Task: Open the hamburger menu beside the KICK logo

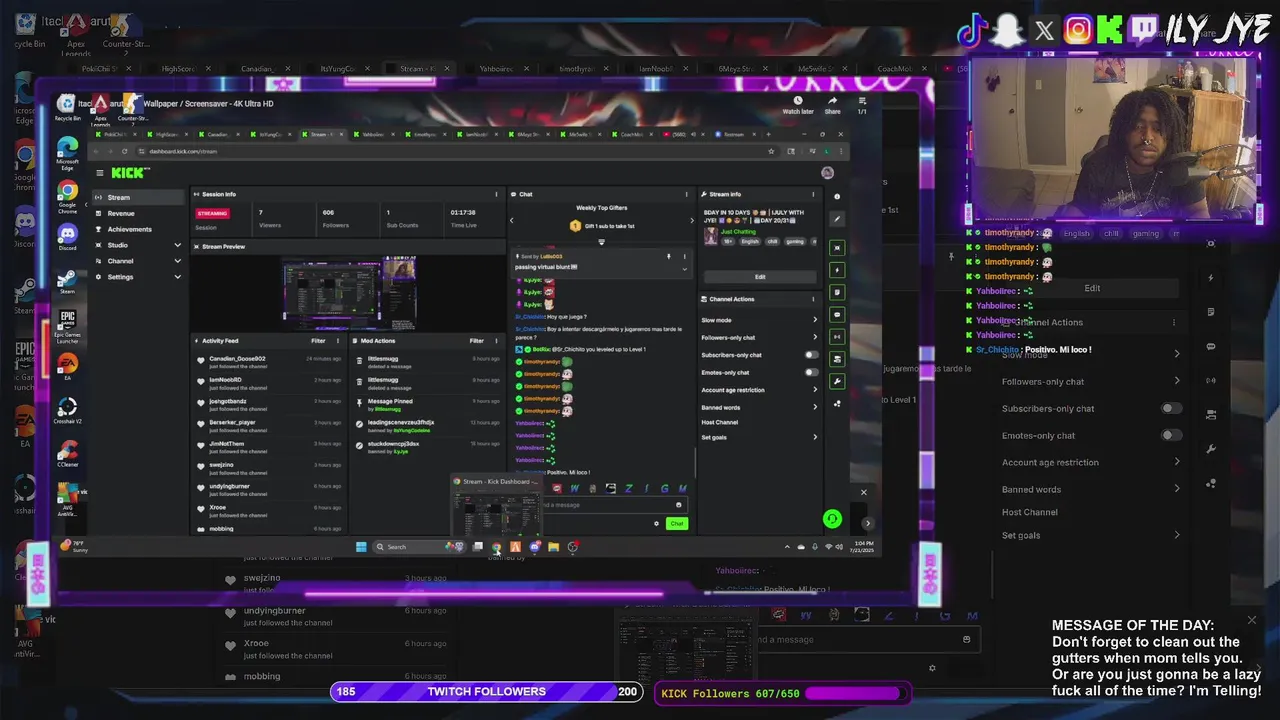Action: point(99,173)
